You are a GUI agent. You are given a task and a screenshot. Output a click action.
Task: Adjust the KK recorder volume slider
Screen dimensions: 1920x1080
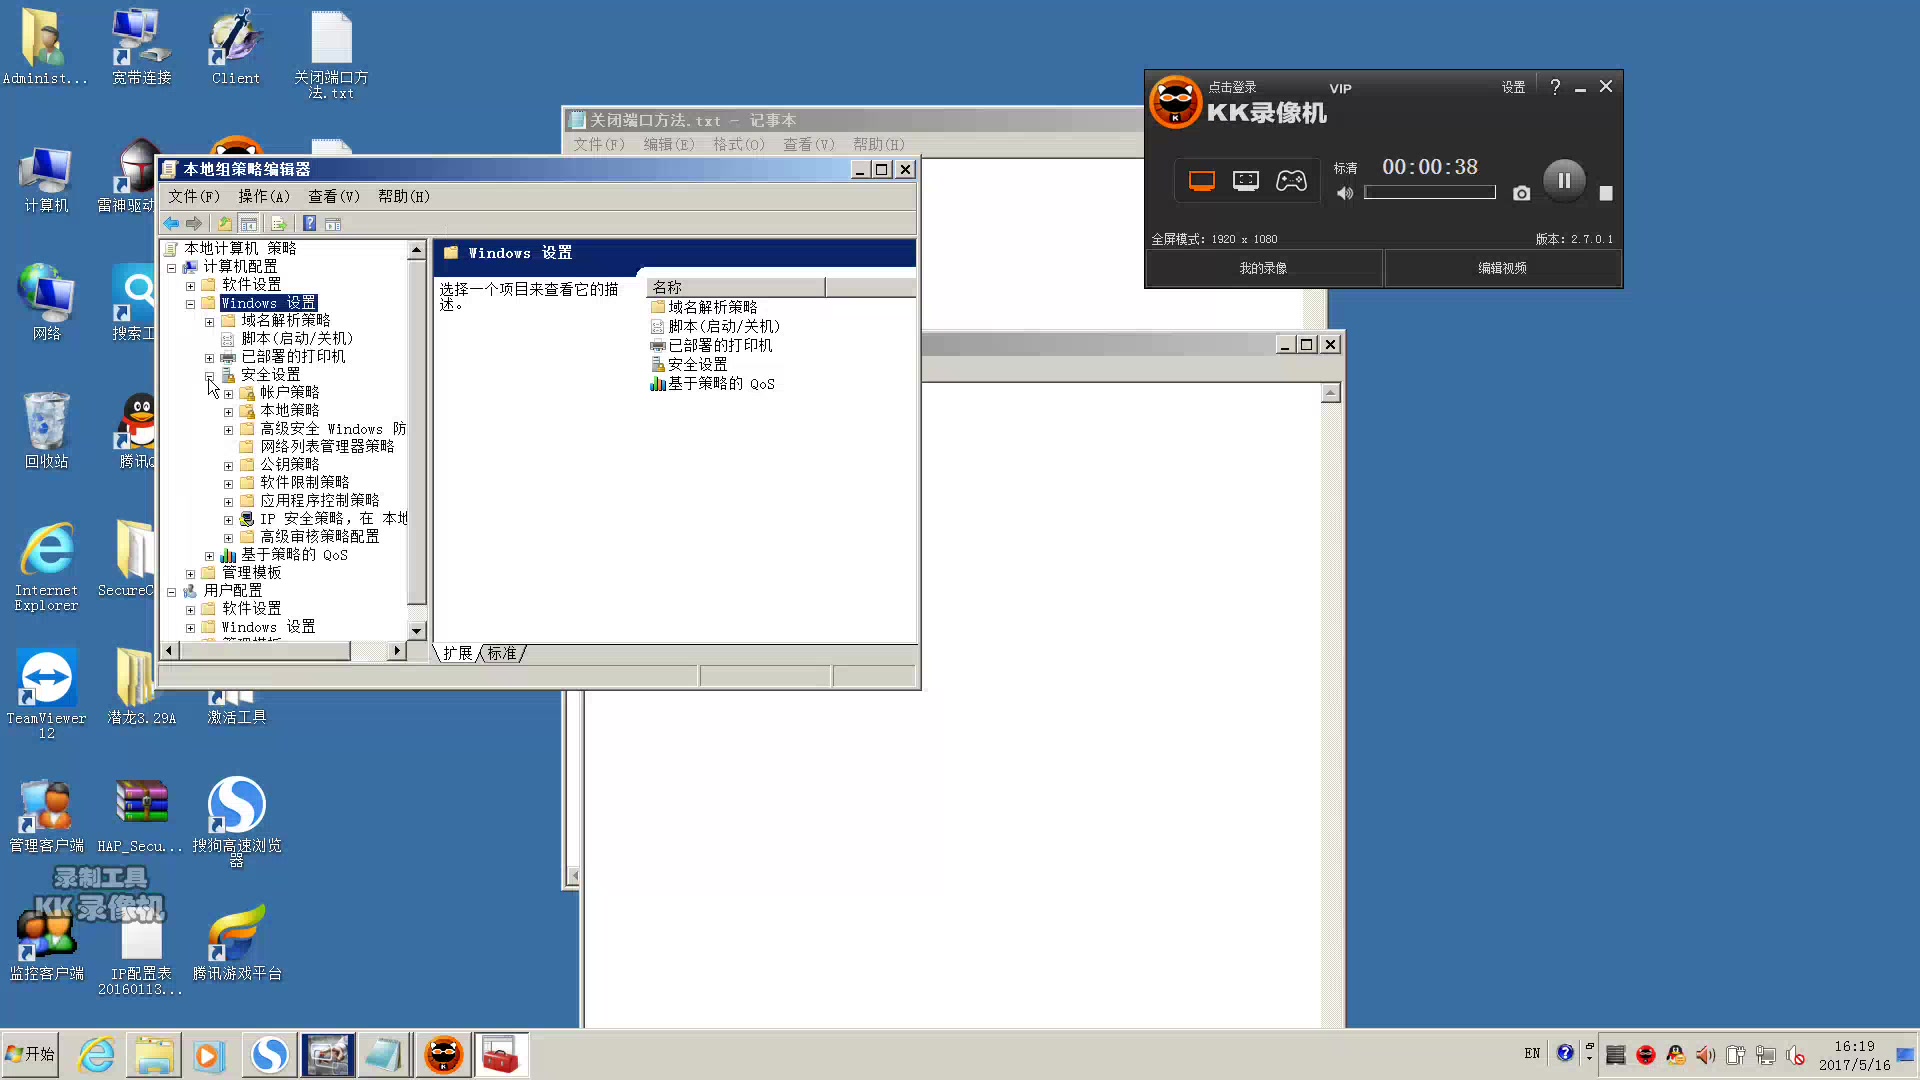[x=1430, y=193]
